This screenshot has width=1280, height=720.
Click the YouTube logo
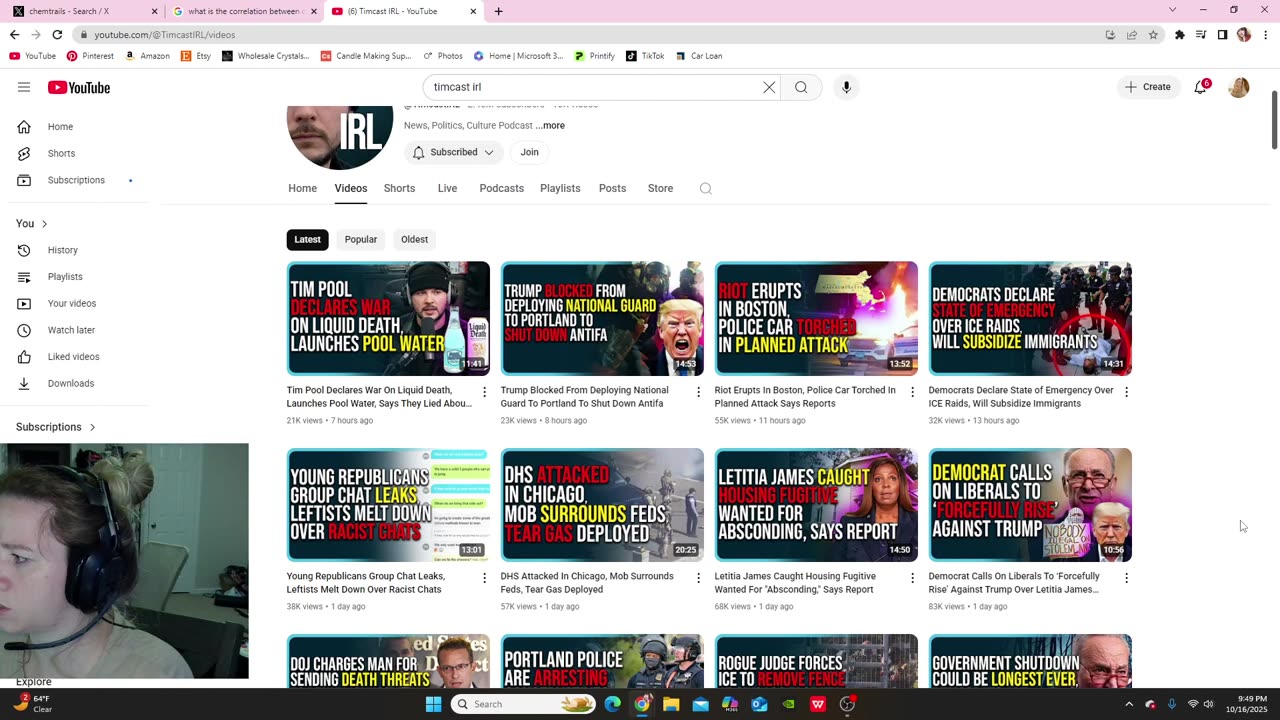click(79, 88)
